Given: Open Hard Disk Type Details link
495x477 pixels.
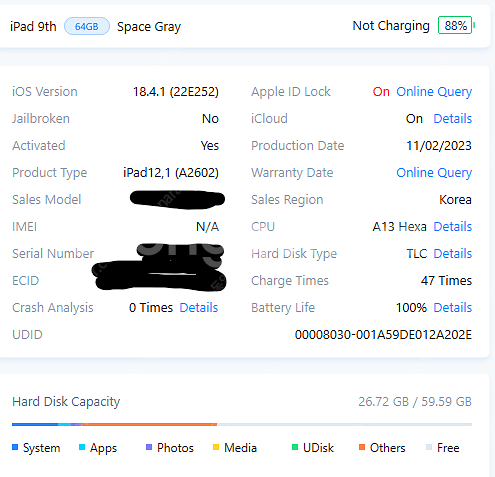Looking at the screenshot, I should [453, 254].
